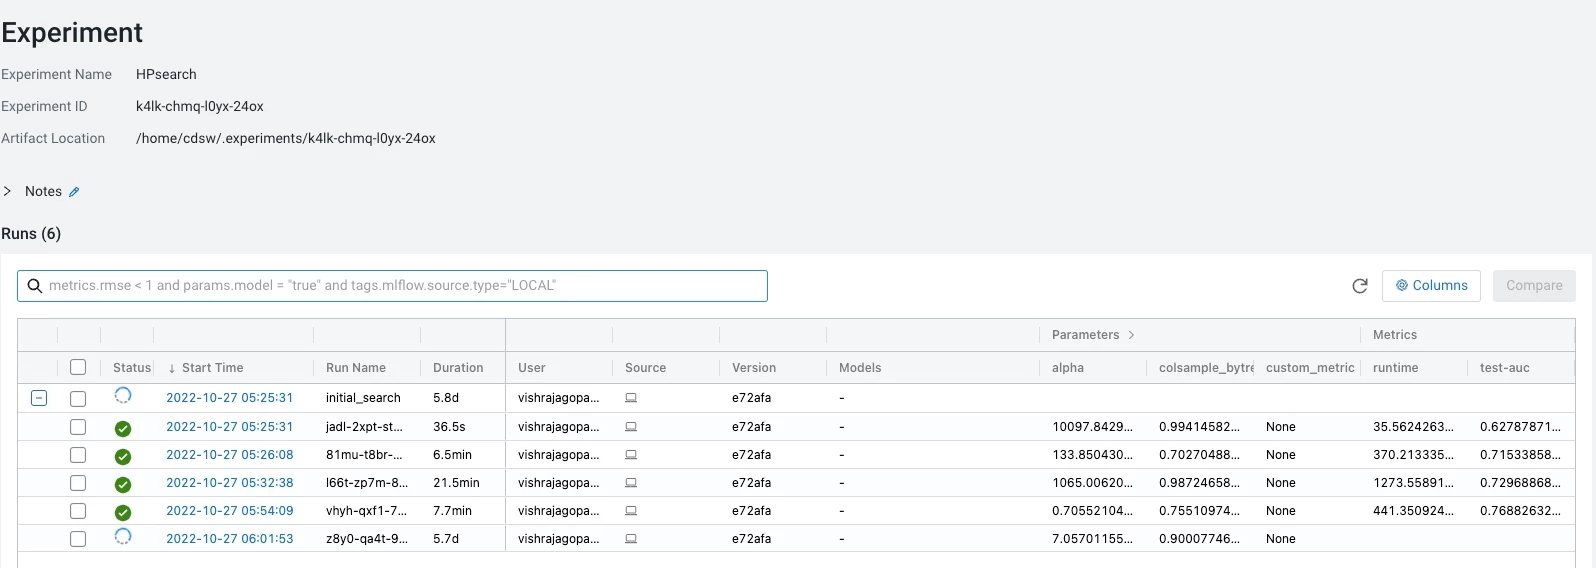1596x568 pixels.
Task: Click the User column header
Action: click(532, 368)
